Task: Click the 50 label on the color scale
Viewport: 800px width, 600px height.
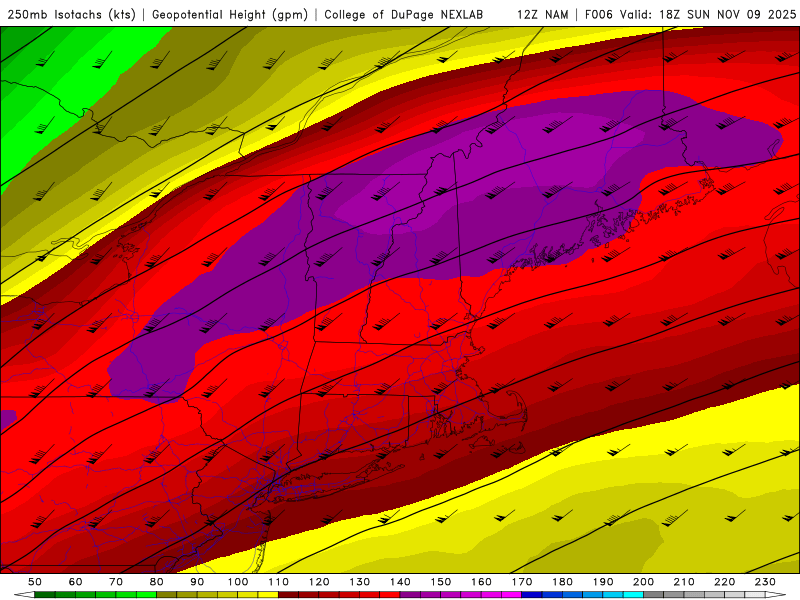Action: coord(35,582)
